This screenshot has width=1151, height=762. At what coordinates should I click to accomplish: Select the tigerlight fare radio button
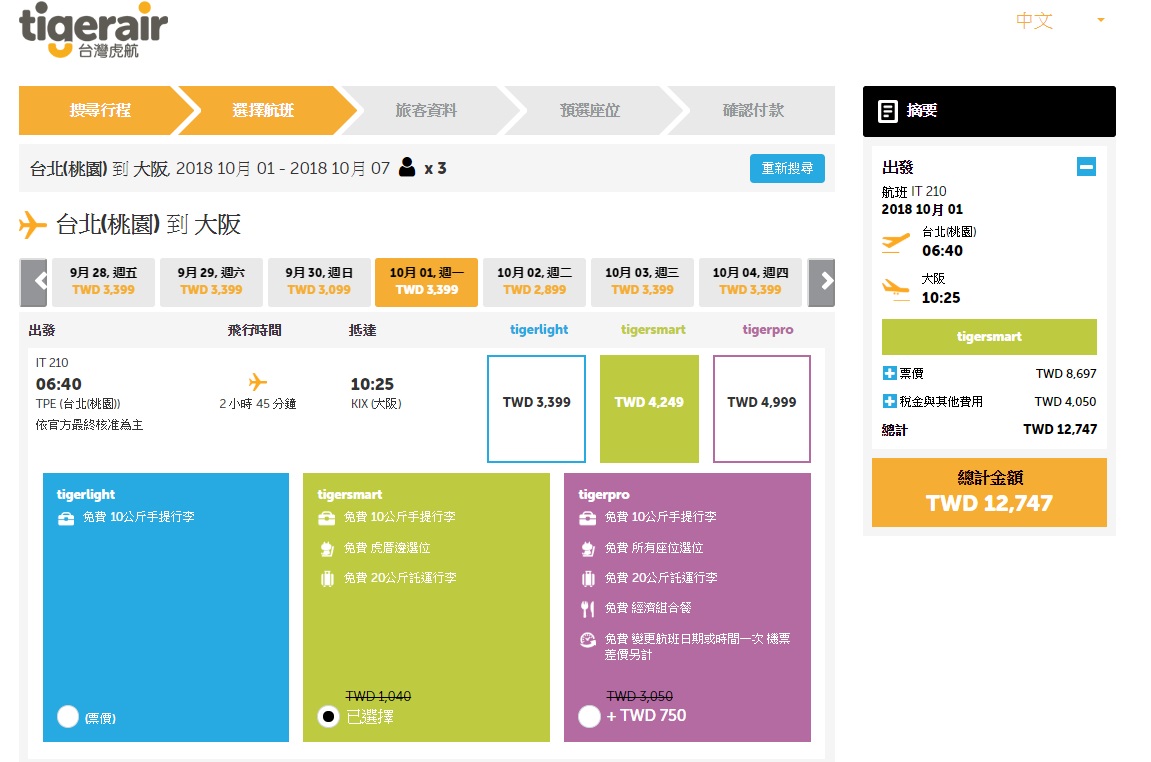(x=68, y=716)
